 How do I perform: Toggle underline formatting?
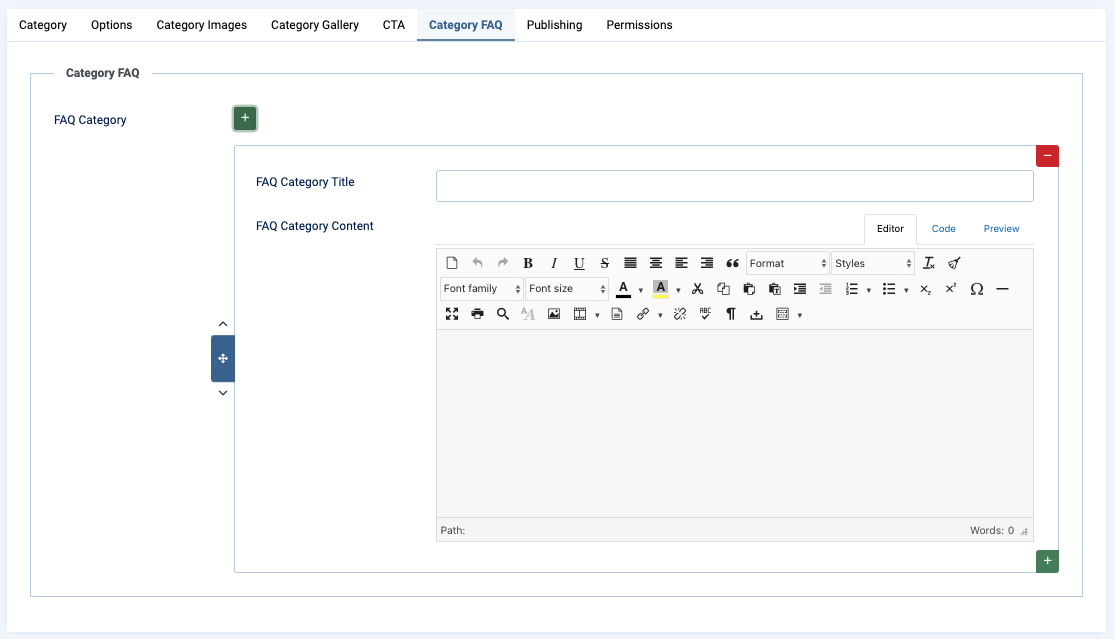click(x=579, y=263)
